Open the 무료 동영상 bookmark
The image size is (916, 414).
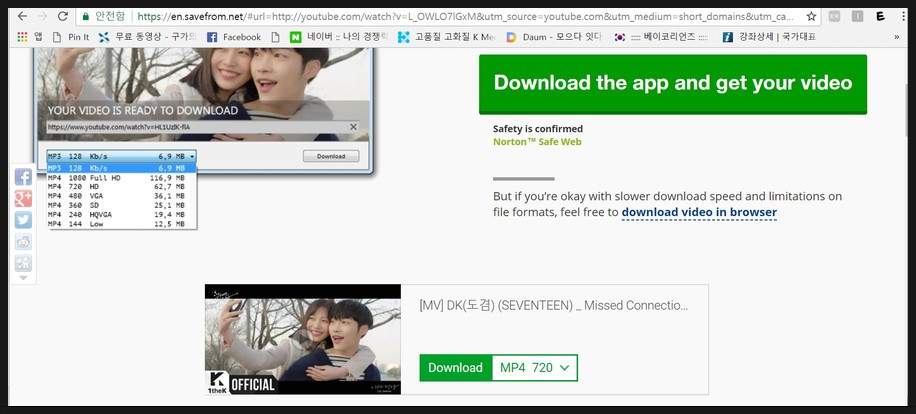point(148,37)
